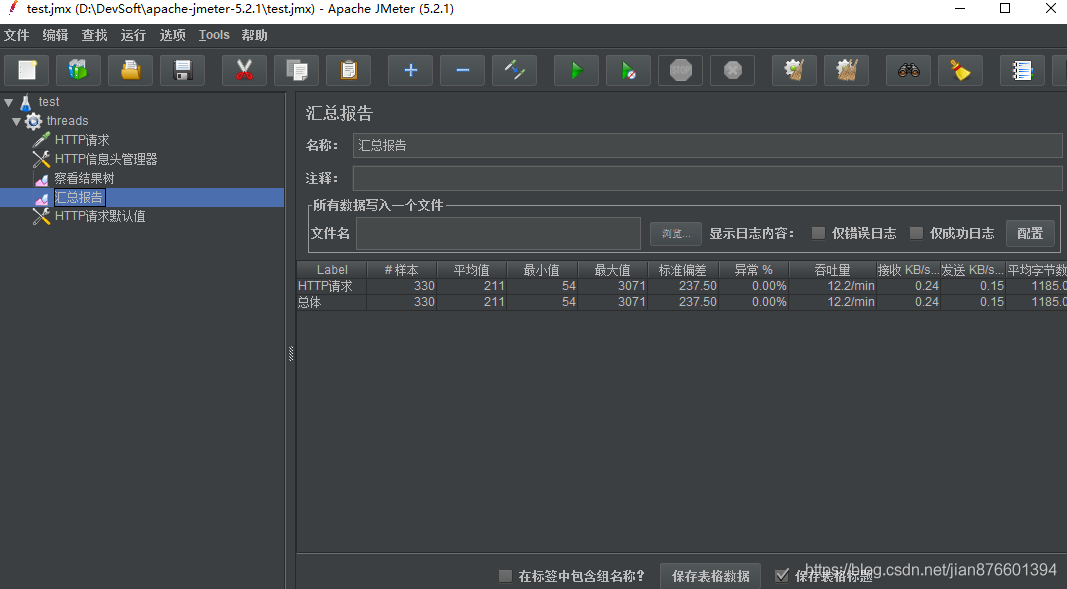Open search with binoculars icon
Viewport: 1067px width, 589px height.
[x=908, y=70]
